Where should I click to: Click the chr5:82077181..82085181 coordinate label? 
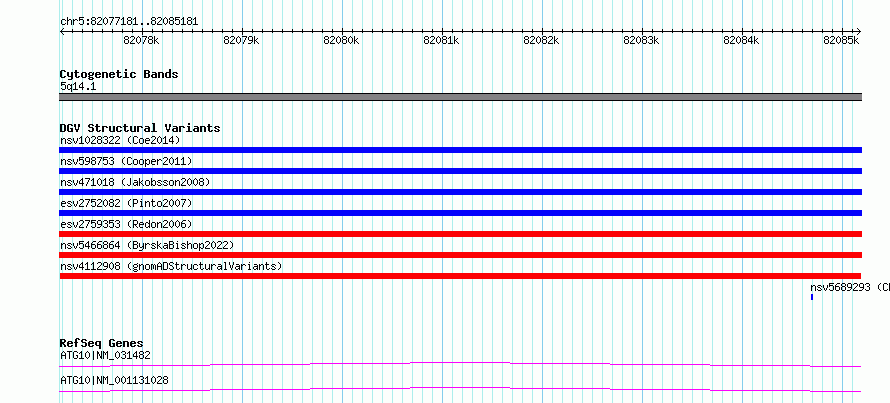tap(129, 22)
